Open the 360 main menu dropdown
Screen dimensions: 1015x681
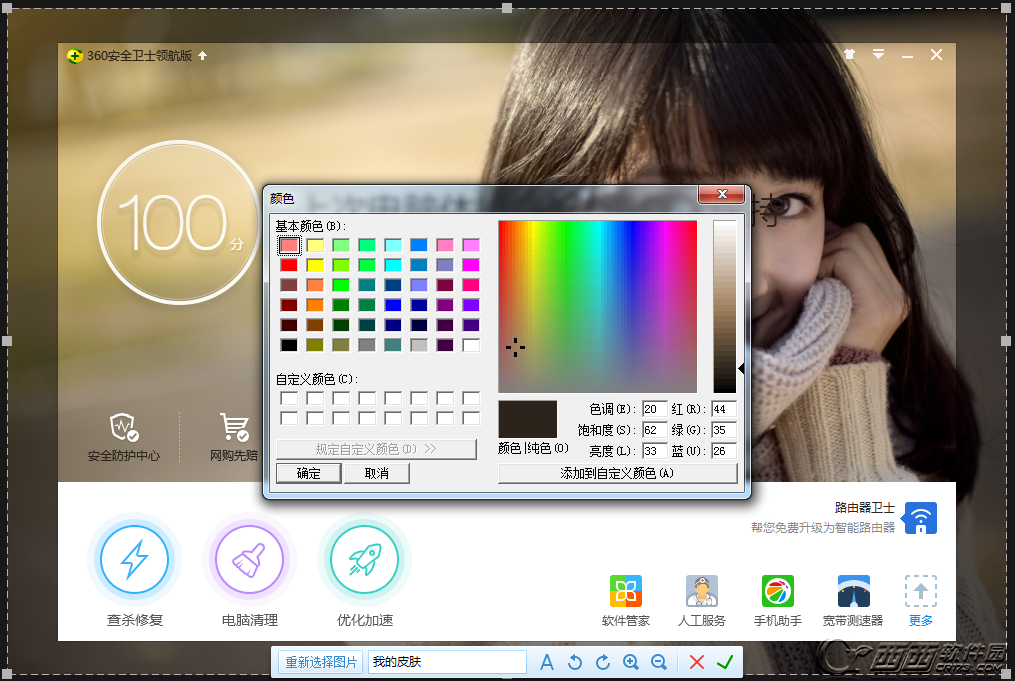878,55
